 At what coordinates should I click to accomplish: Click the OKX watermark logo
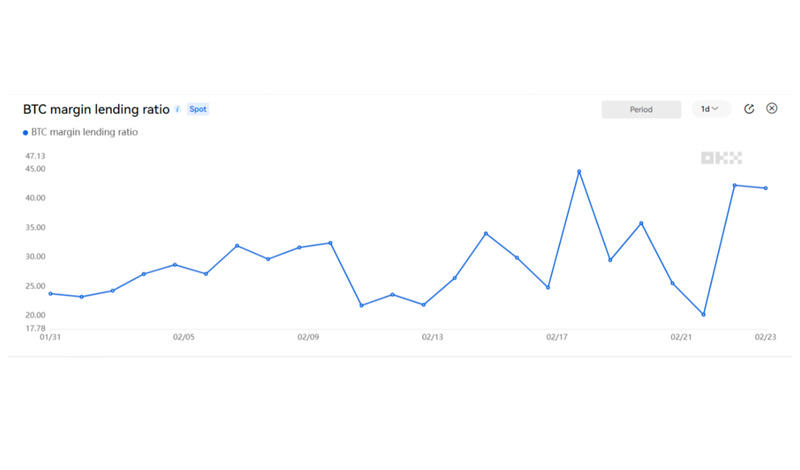click(721, 158)
